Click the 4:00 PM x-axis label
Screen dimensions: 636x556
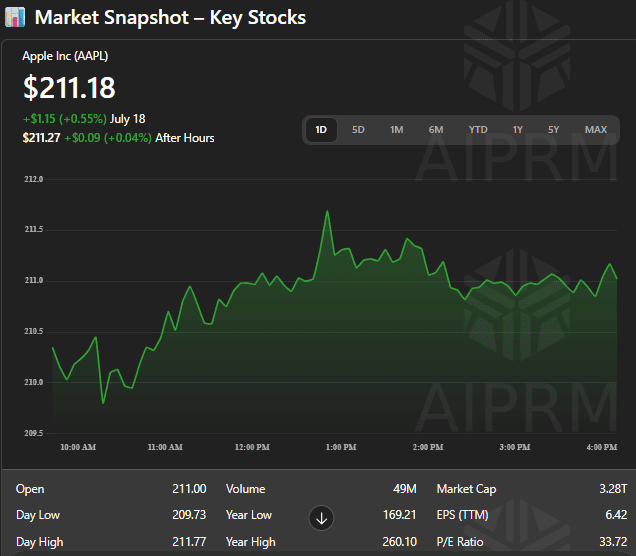pyautogui.click(x=602, y=447)
